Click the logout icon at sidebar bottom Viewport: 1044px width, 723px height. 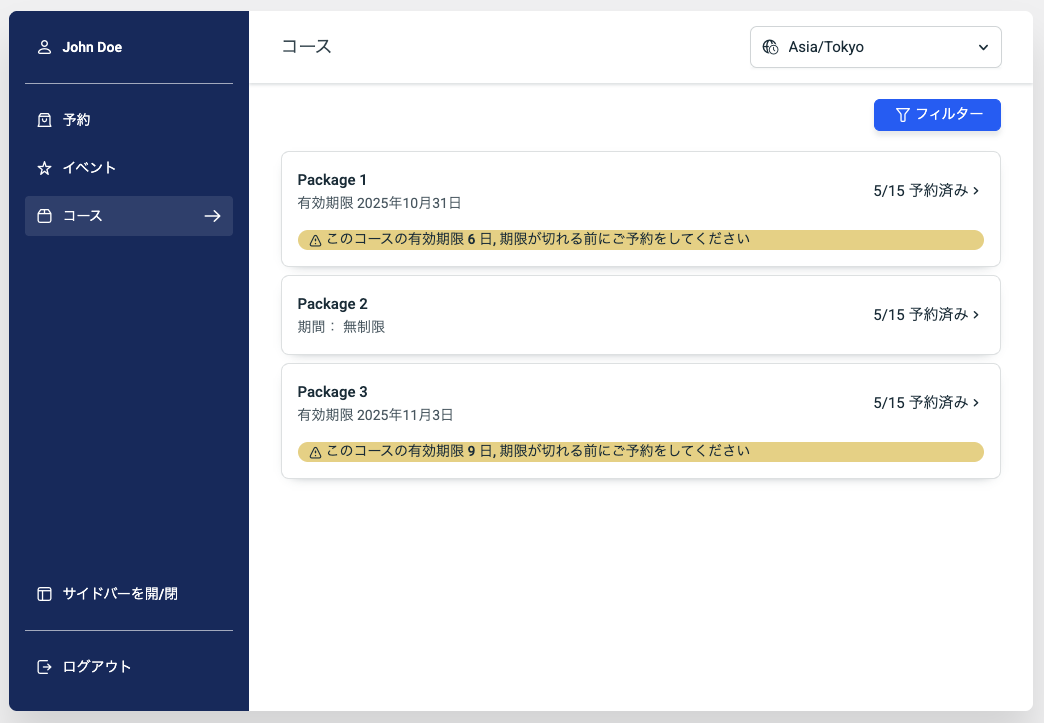point(44,667)
